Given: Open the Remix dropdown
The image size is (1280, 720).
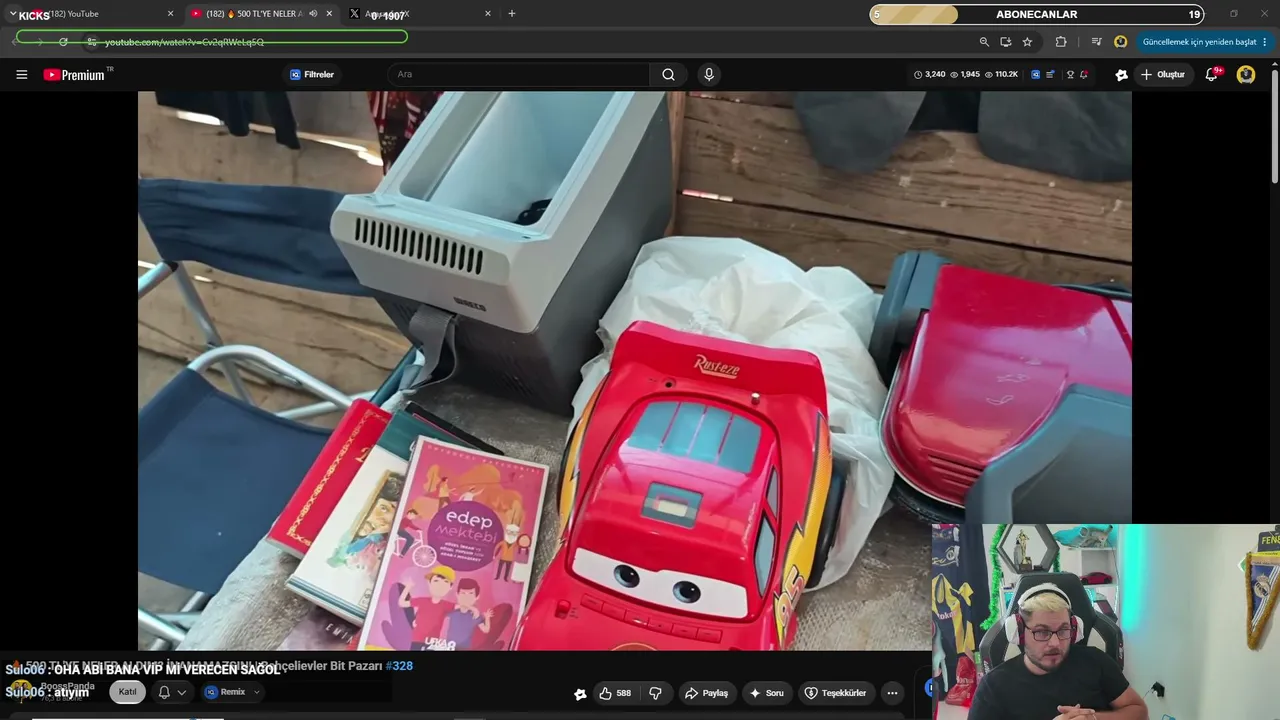Looking at the screenshot, I should pyautogui.click(x=233, y=692).
